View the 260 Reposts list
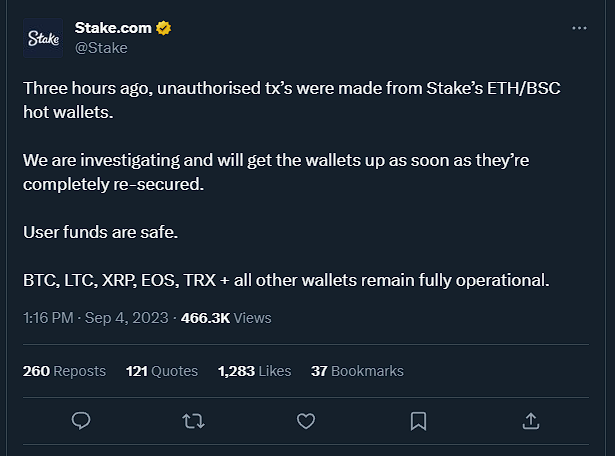Image resolution: width=615 pixels, height=456 pixels. pos(64,371)
